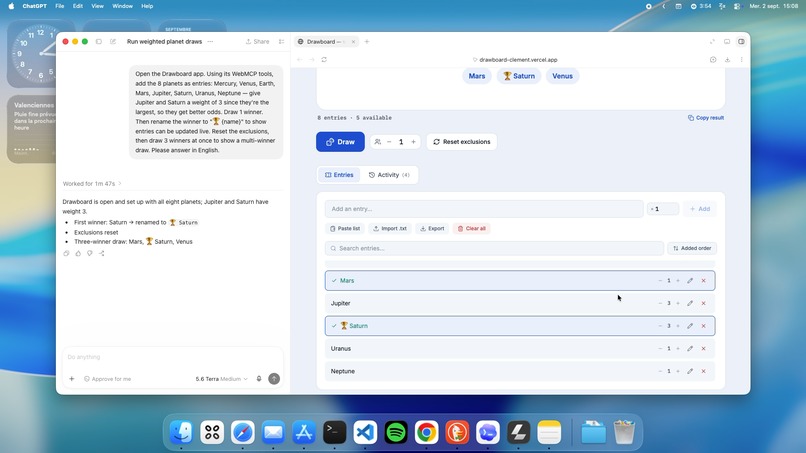
Task: Increase Saturn entry weight
Action: pyautogui.click(x=677, y=326)
